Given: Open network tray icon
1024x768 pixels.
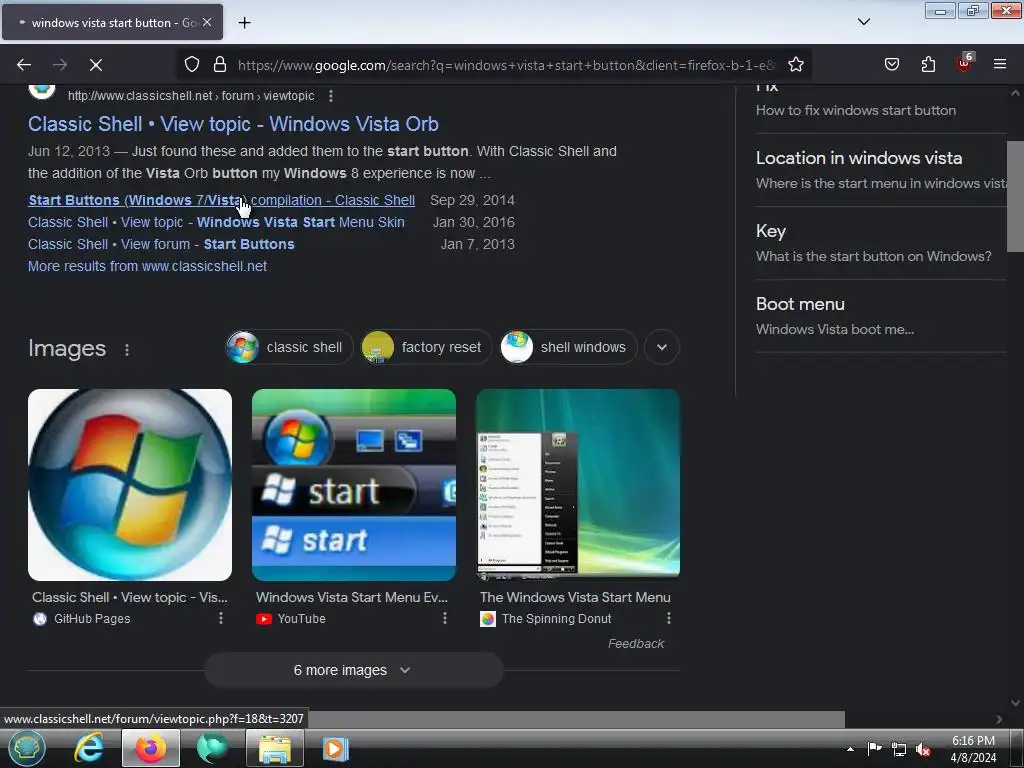Looking at the screenshot, I should [899, 749].
